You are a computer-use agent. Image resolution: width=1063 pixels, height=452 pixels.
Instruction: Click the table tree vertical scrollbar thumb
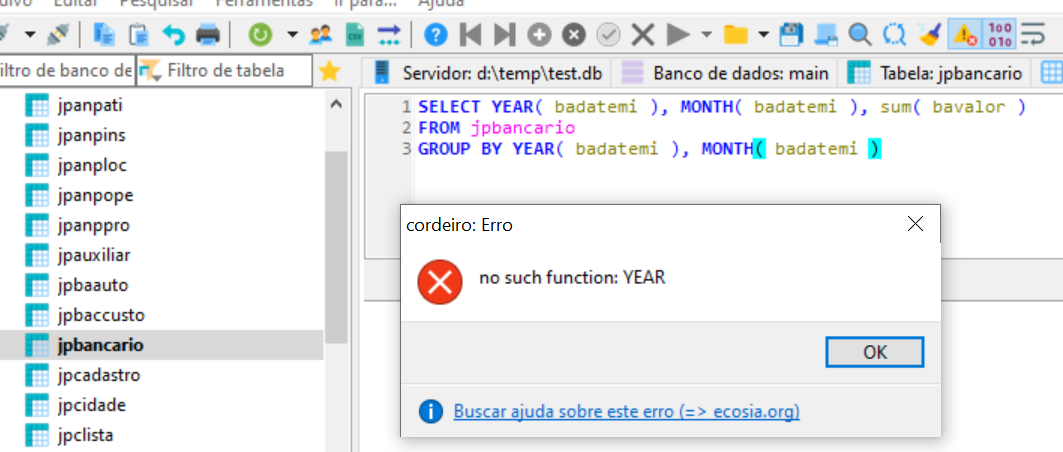[x=336, y=249]
